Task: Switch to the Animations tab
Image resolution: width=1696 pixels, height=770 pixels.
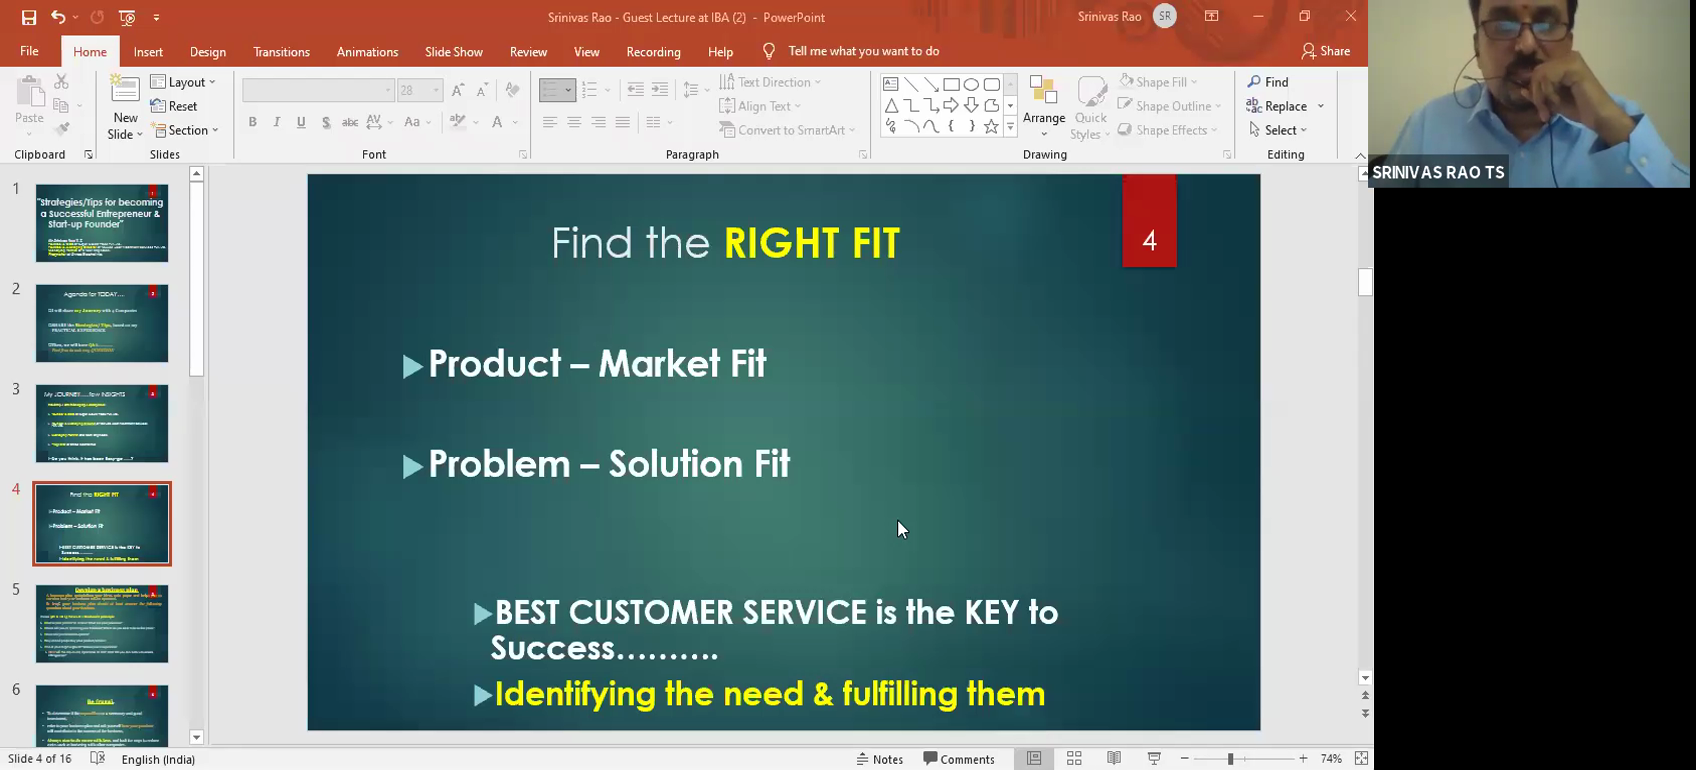Action: pos(367,52)
